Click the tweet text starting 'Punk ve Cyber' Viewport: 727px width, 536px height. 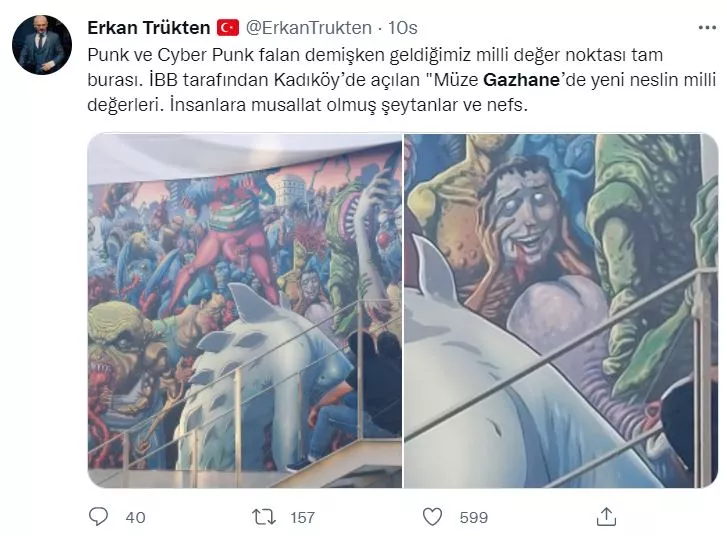tap(402, 80)
